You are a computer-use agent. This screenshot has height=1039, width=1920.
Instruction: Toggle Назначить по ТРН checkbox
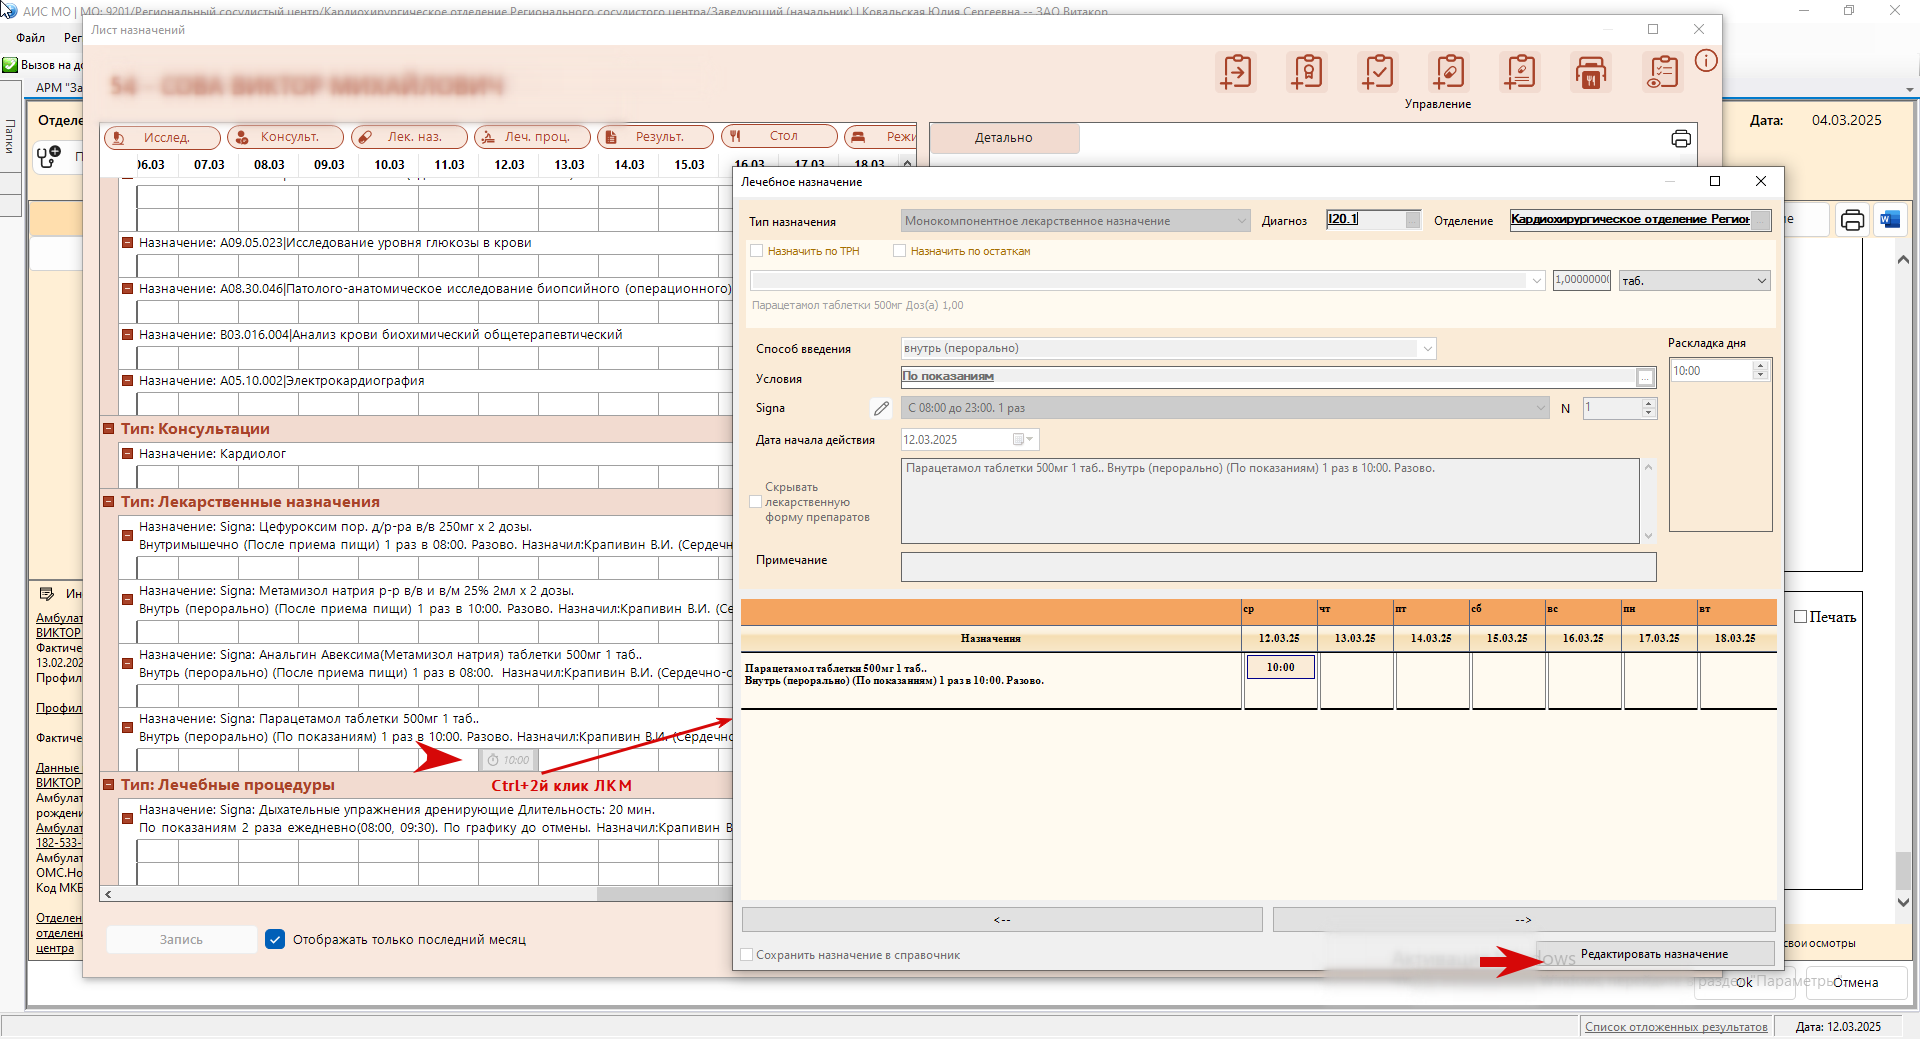point(757,251)
